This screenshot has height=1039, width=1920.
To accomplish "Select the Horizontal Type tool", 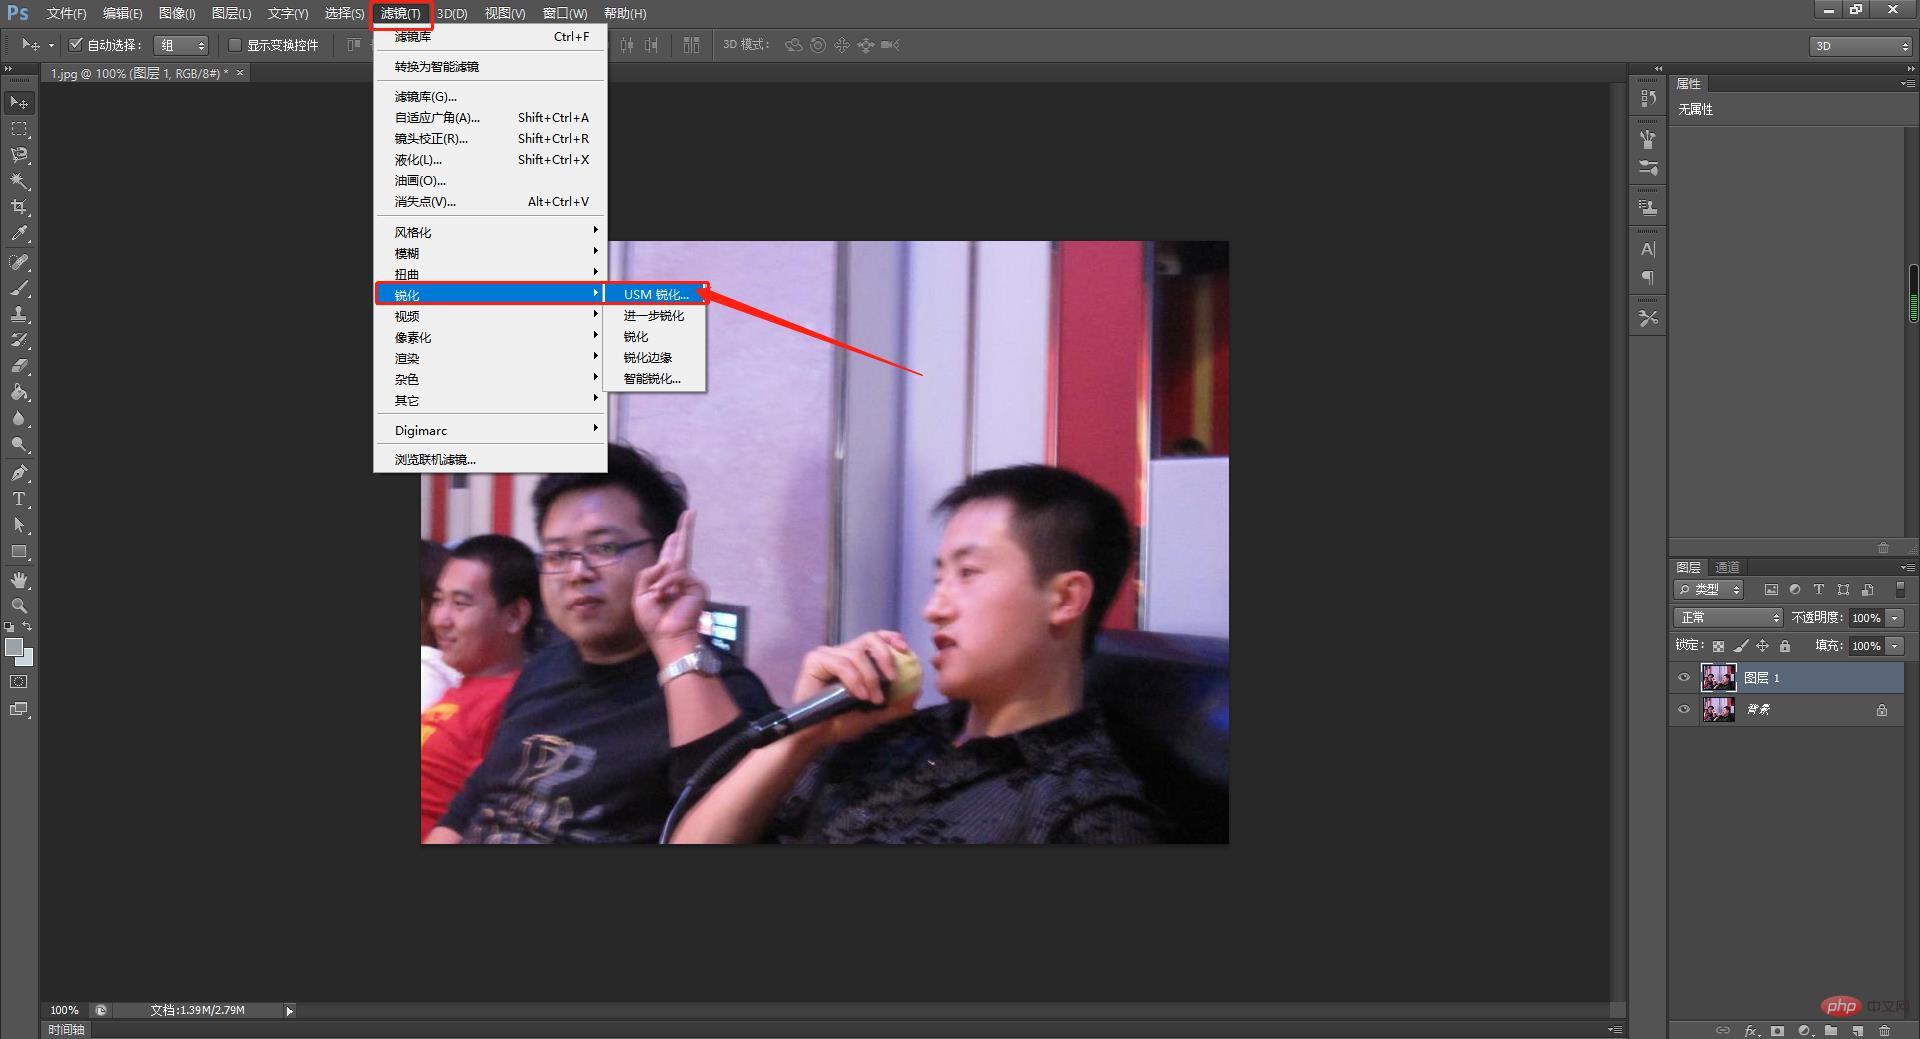I will [x=19, y=499].
